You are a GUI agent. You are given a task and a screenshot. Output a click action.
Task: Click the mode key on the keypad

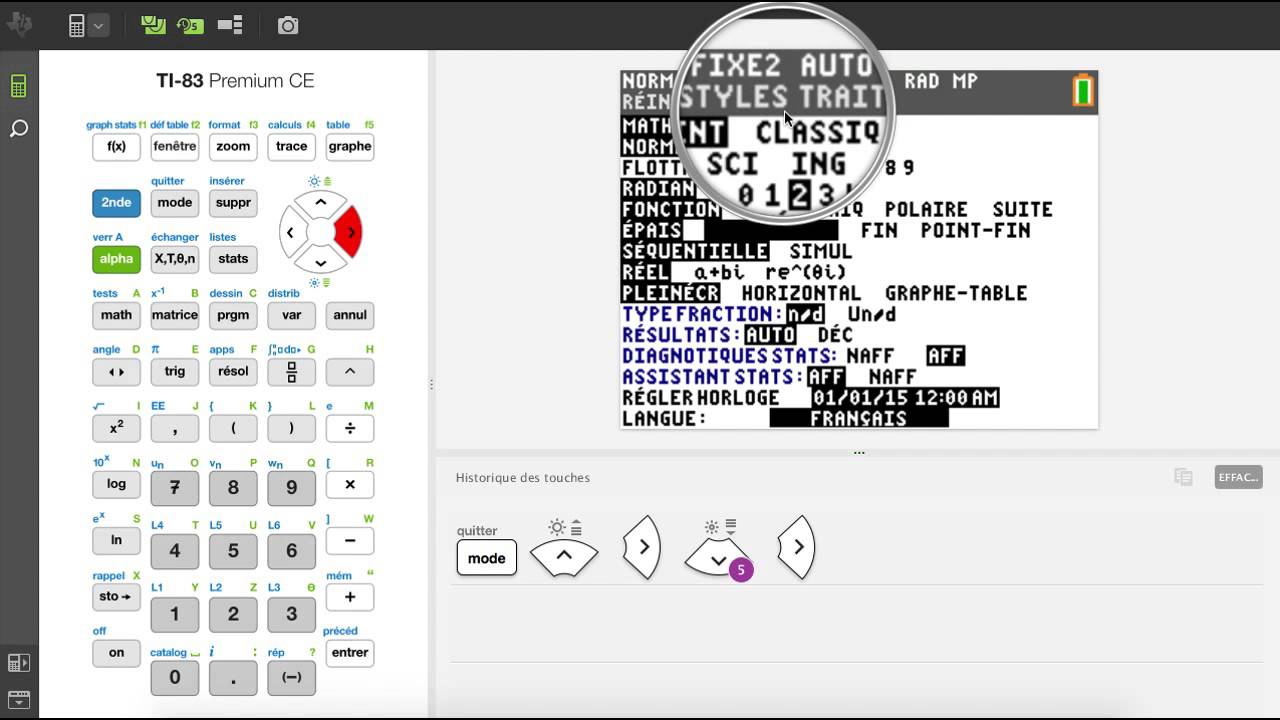pyautogui.click(x=175, y=203)
